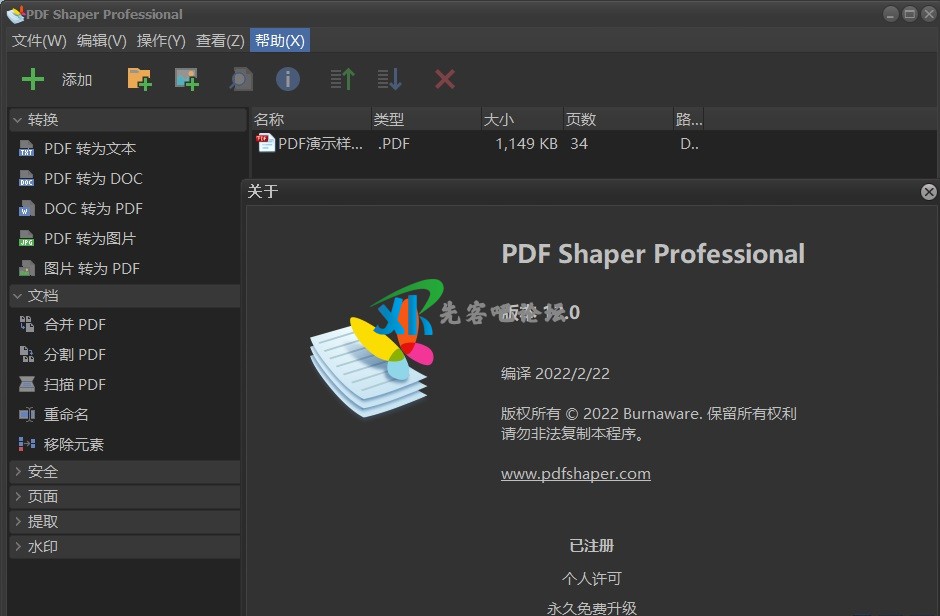The height and width of the screenshot is (616, 940).
Task: Open the 操作(Y) menu
Action: click(161, 40)
